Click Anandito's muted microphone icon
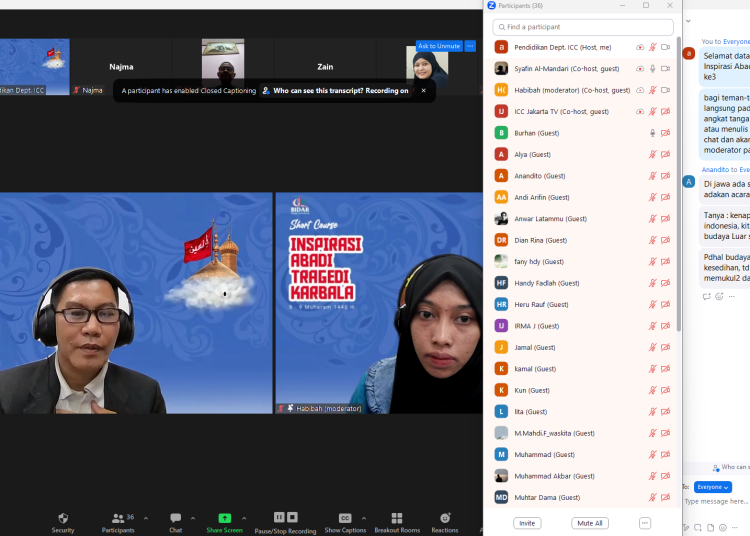750x536 pixels. 652,176
